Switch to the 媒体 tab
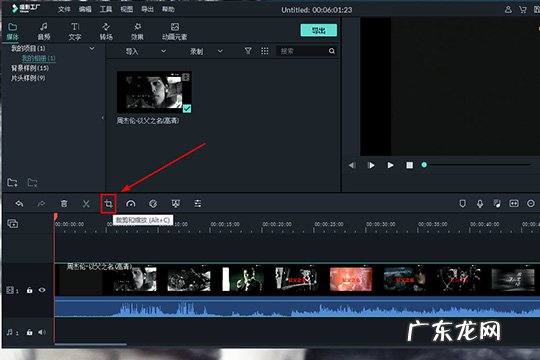 click(x=13, y=31)
